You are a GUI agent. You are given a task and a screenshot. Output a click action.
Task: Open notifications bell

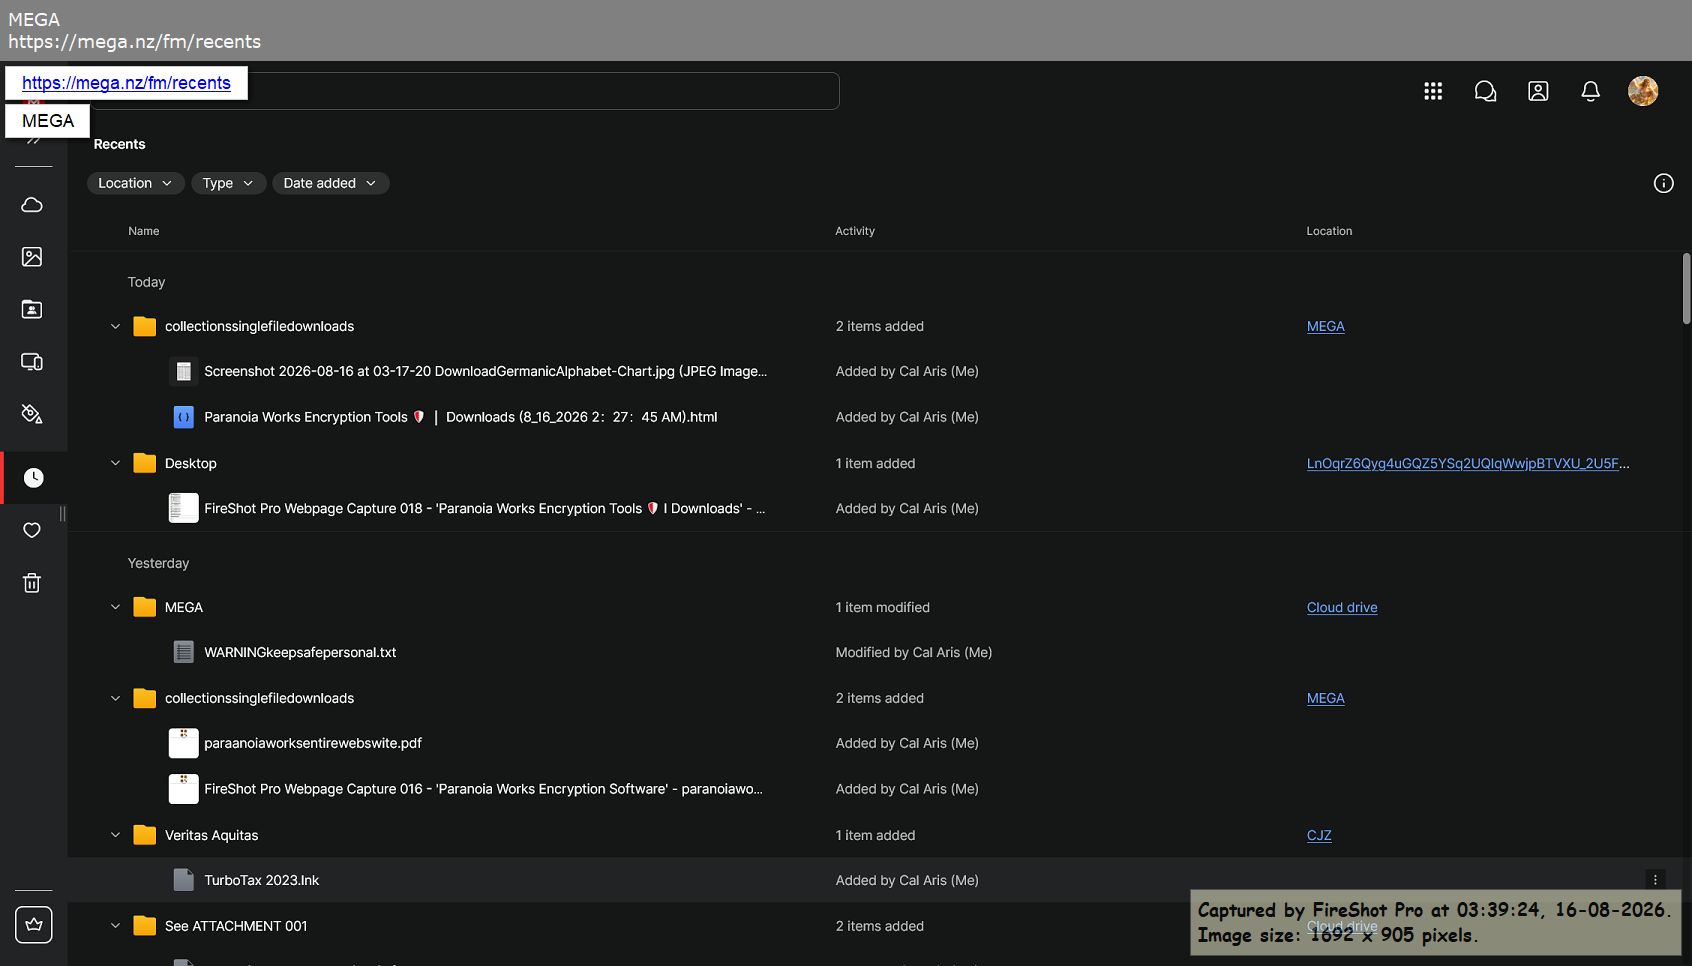click(x=1590, y=91)
